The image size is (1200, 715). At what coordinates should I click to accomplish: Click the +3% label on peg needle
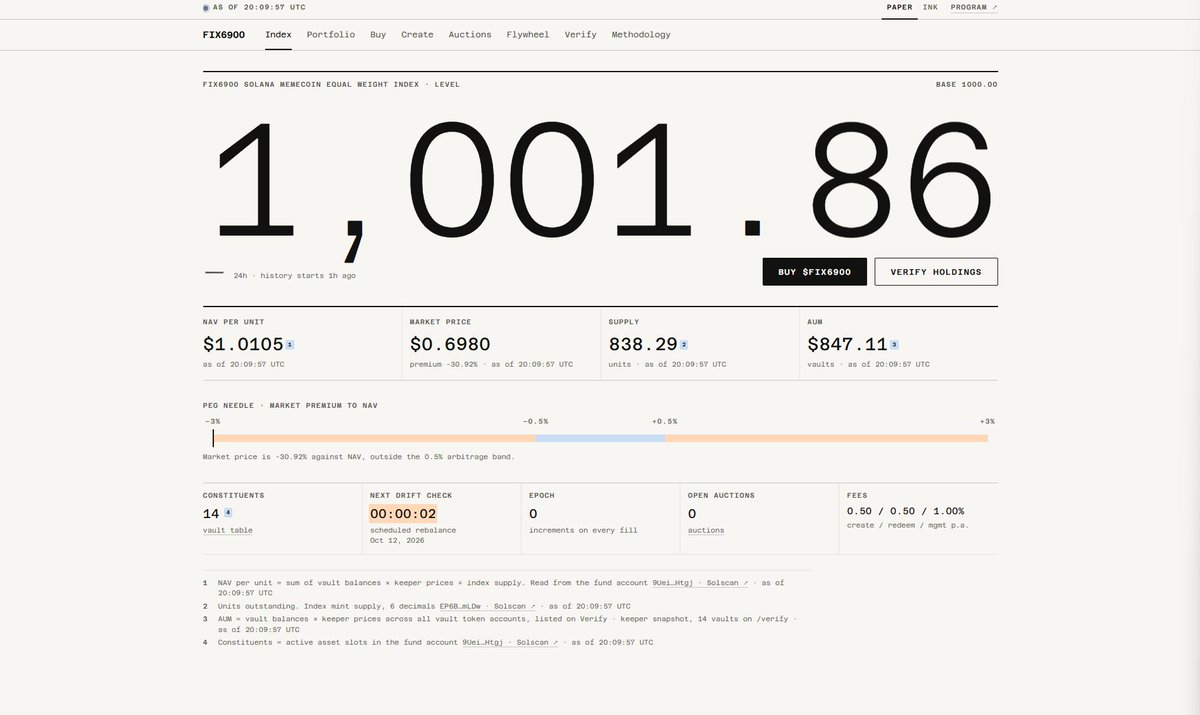click(987, 421)
